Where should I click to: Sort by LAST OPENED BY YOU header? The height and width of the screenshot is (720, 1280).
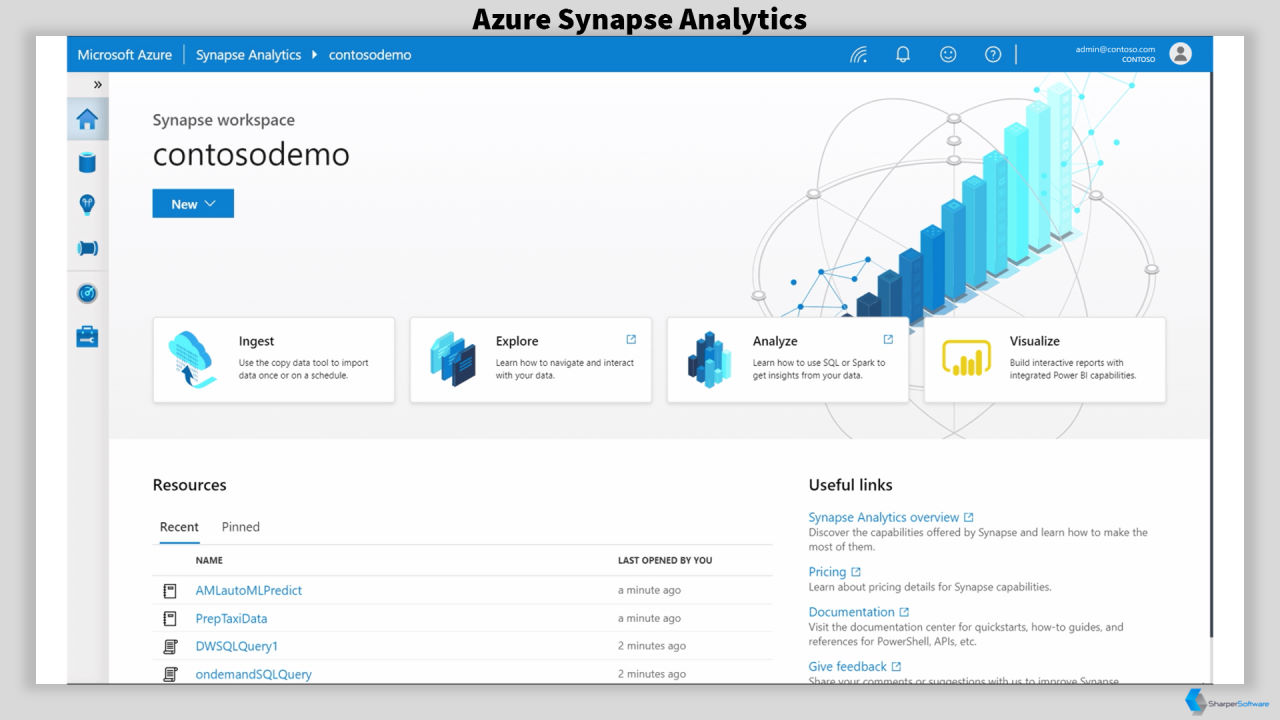coord(665,560)
